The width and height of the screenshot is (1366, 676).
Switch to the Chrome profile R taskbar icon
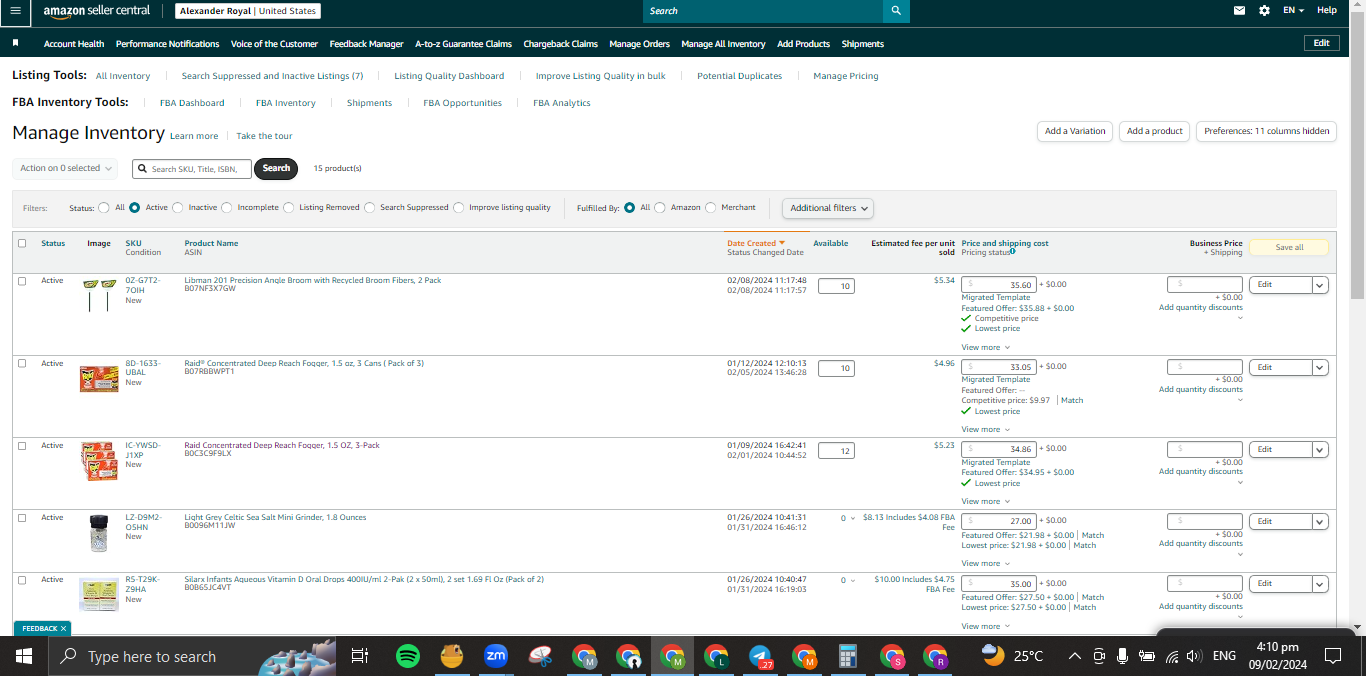(935, 656)
